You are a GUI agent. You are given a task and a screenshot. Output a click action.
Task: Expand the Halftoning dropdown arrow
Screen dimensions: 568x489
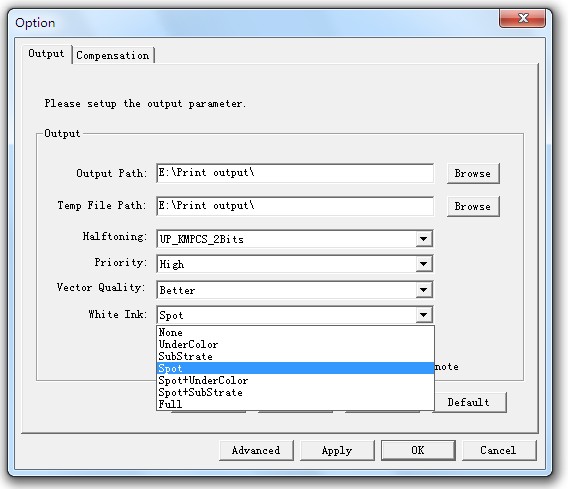click(x=423, y=239)
